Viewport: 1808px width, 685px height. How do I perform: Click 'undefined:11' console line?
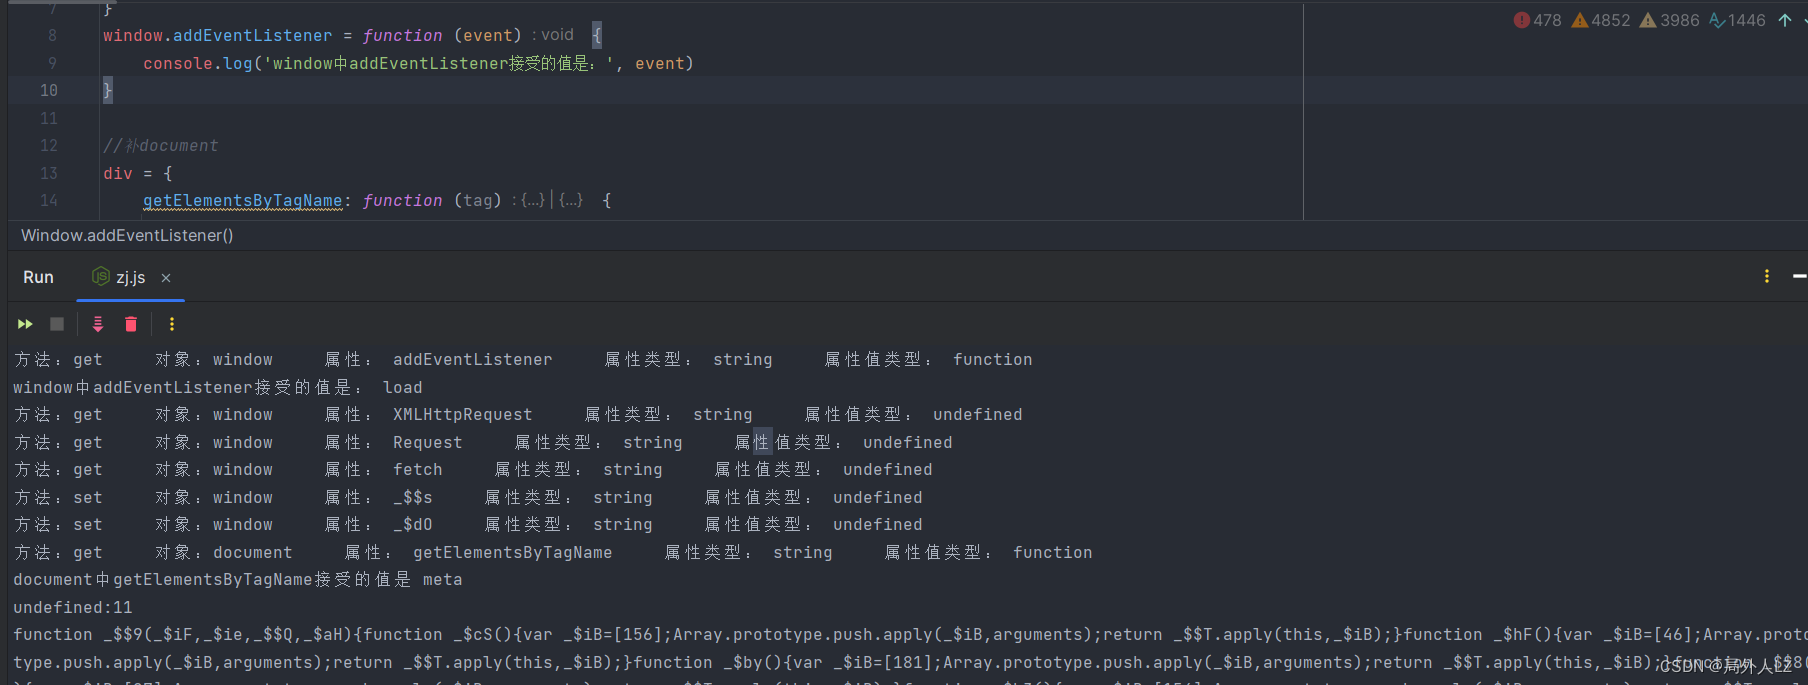72,607
